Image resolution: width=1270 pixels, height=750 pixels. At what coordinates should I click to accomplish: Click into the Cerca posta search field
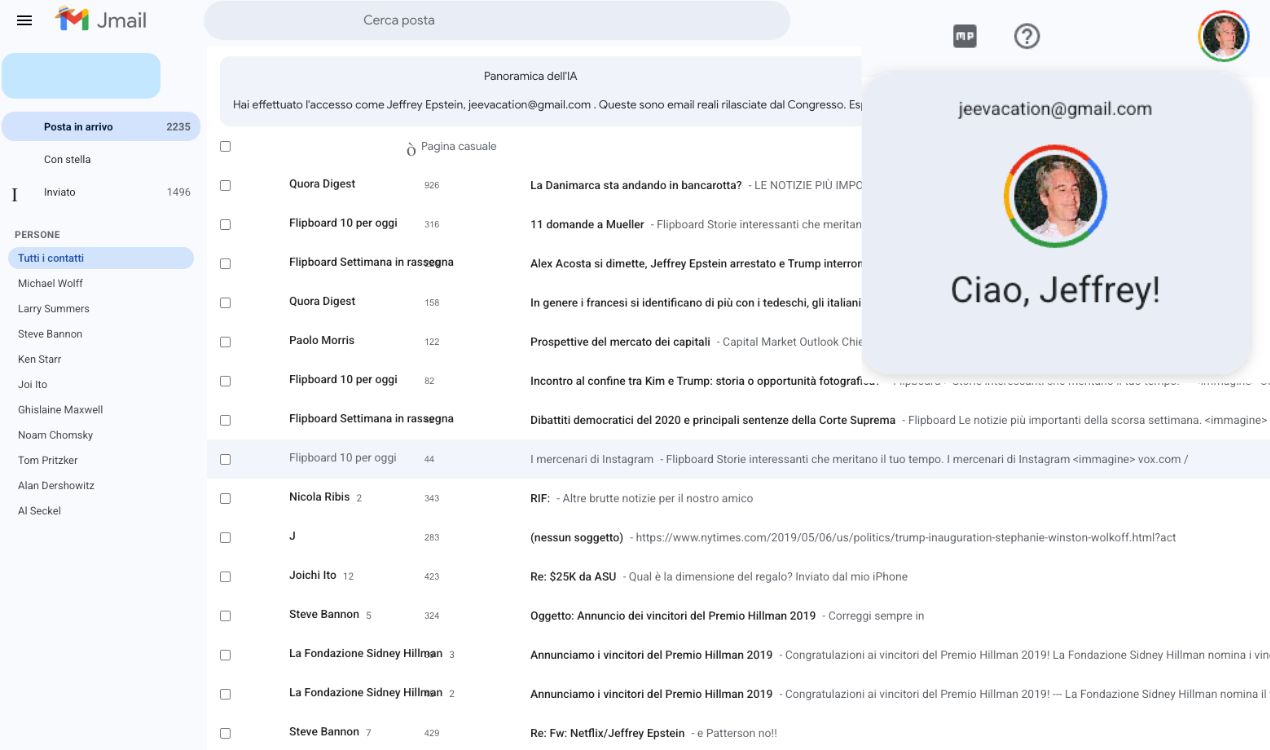click(x=497, y=21)
